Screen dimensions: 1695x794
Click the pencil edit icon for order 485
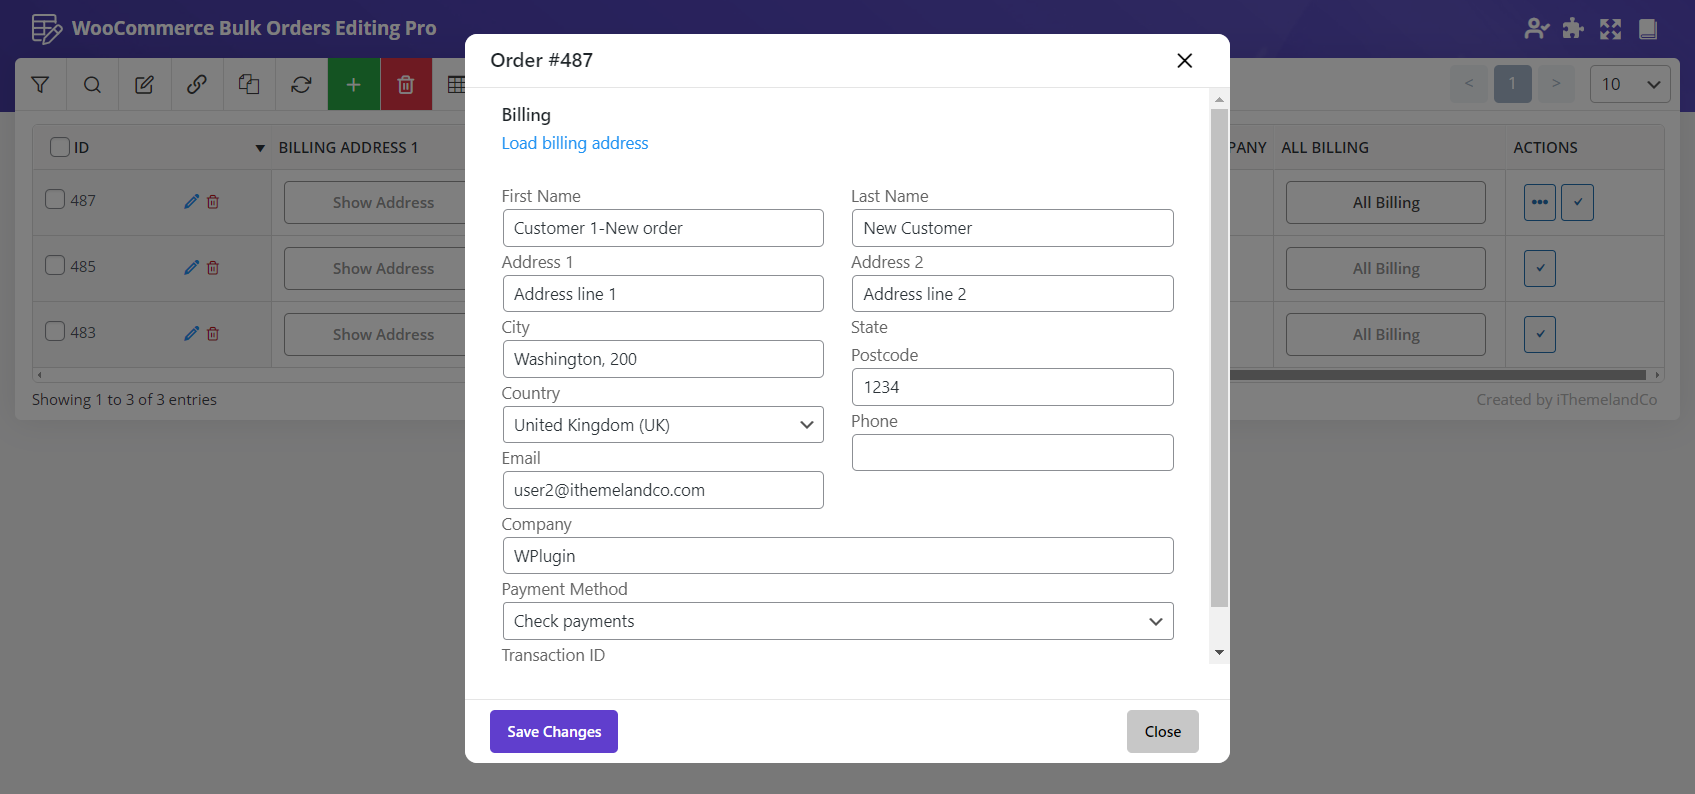click(191, 267)
